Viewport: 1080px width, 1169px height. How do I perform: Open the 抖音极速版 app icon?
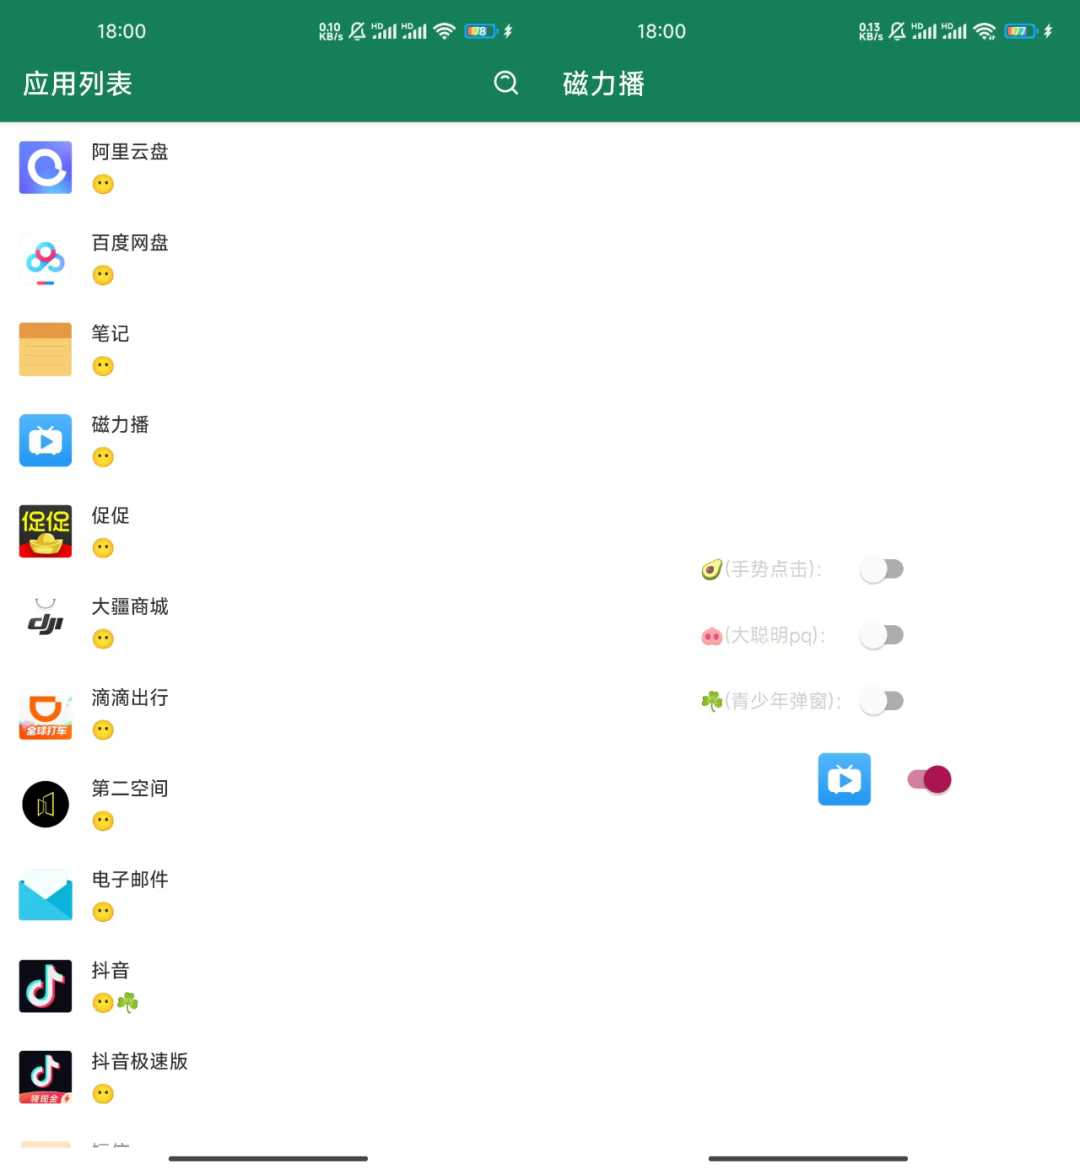click(45, 1077)
